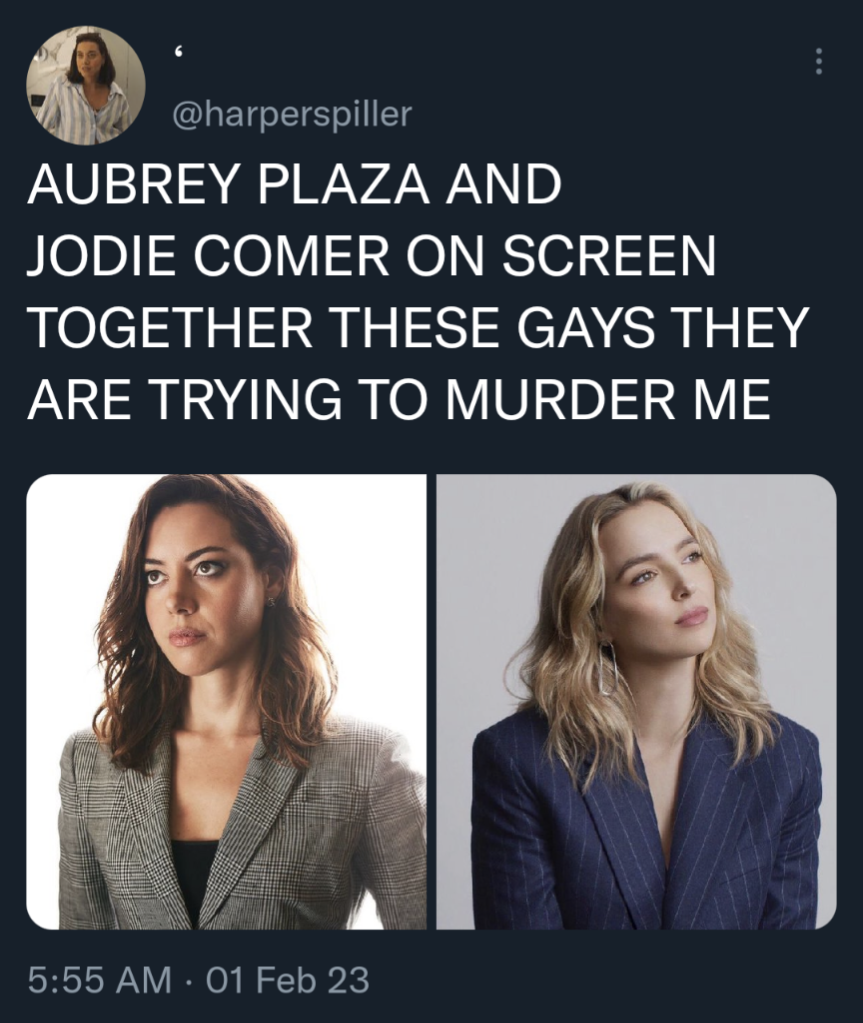863x1023 pixels.
Task: Open the left photo with plaid blazer
Action: (226, 701)
